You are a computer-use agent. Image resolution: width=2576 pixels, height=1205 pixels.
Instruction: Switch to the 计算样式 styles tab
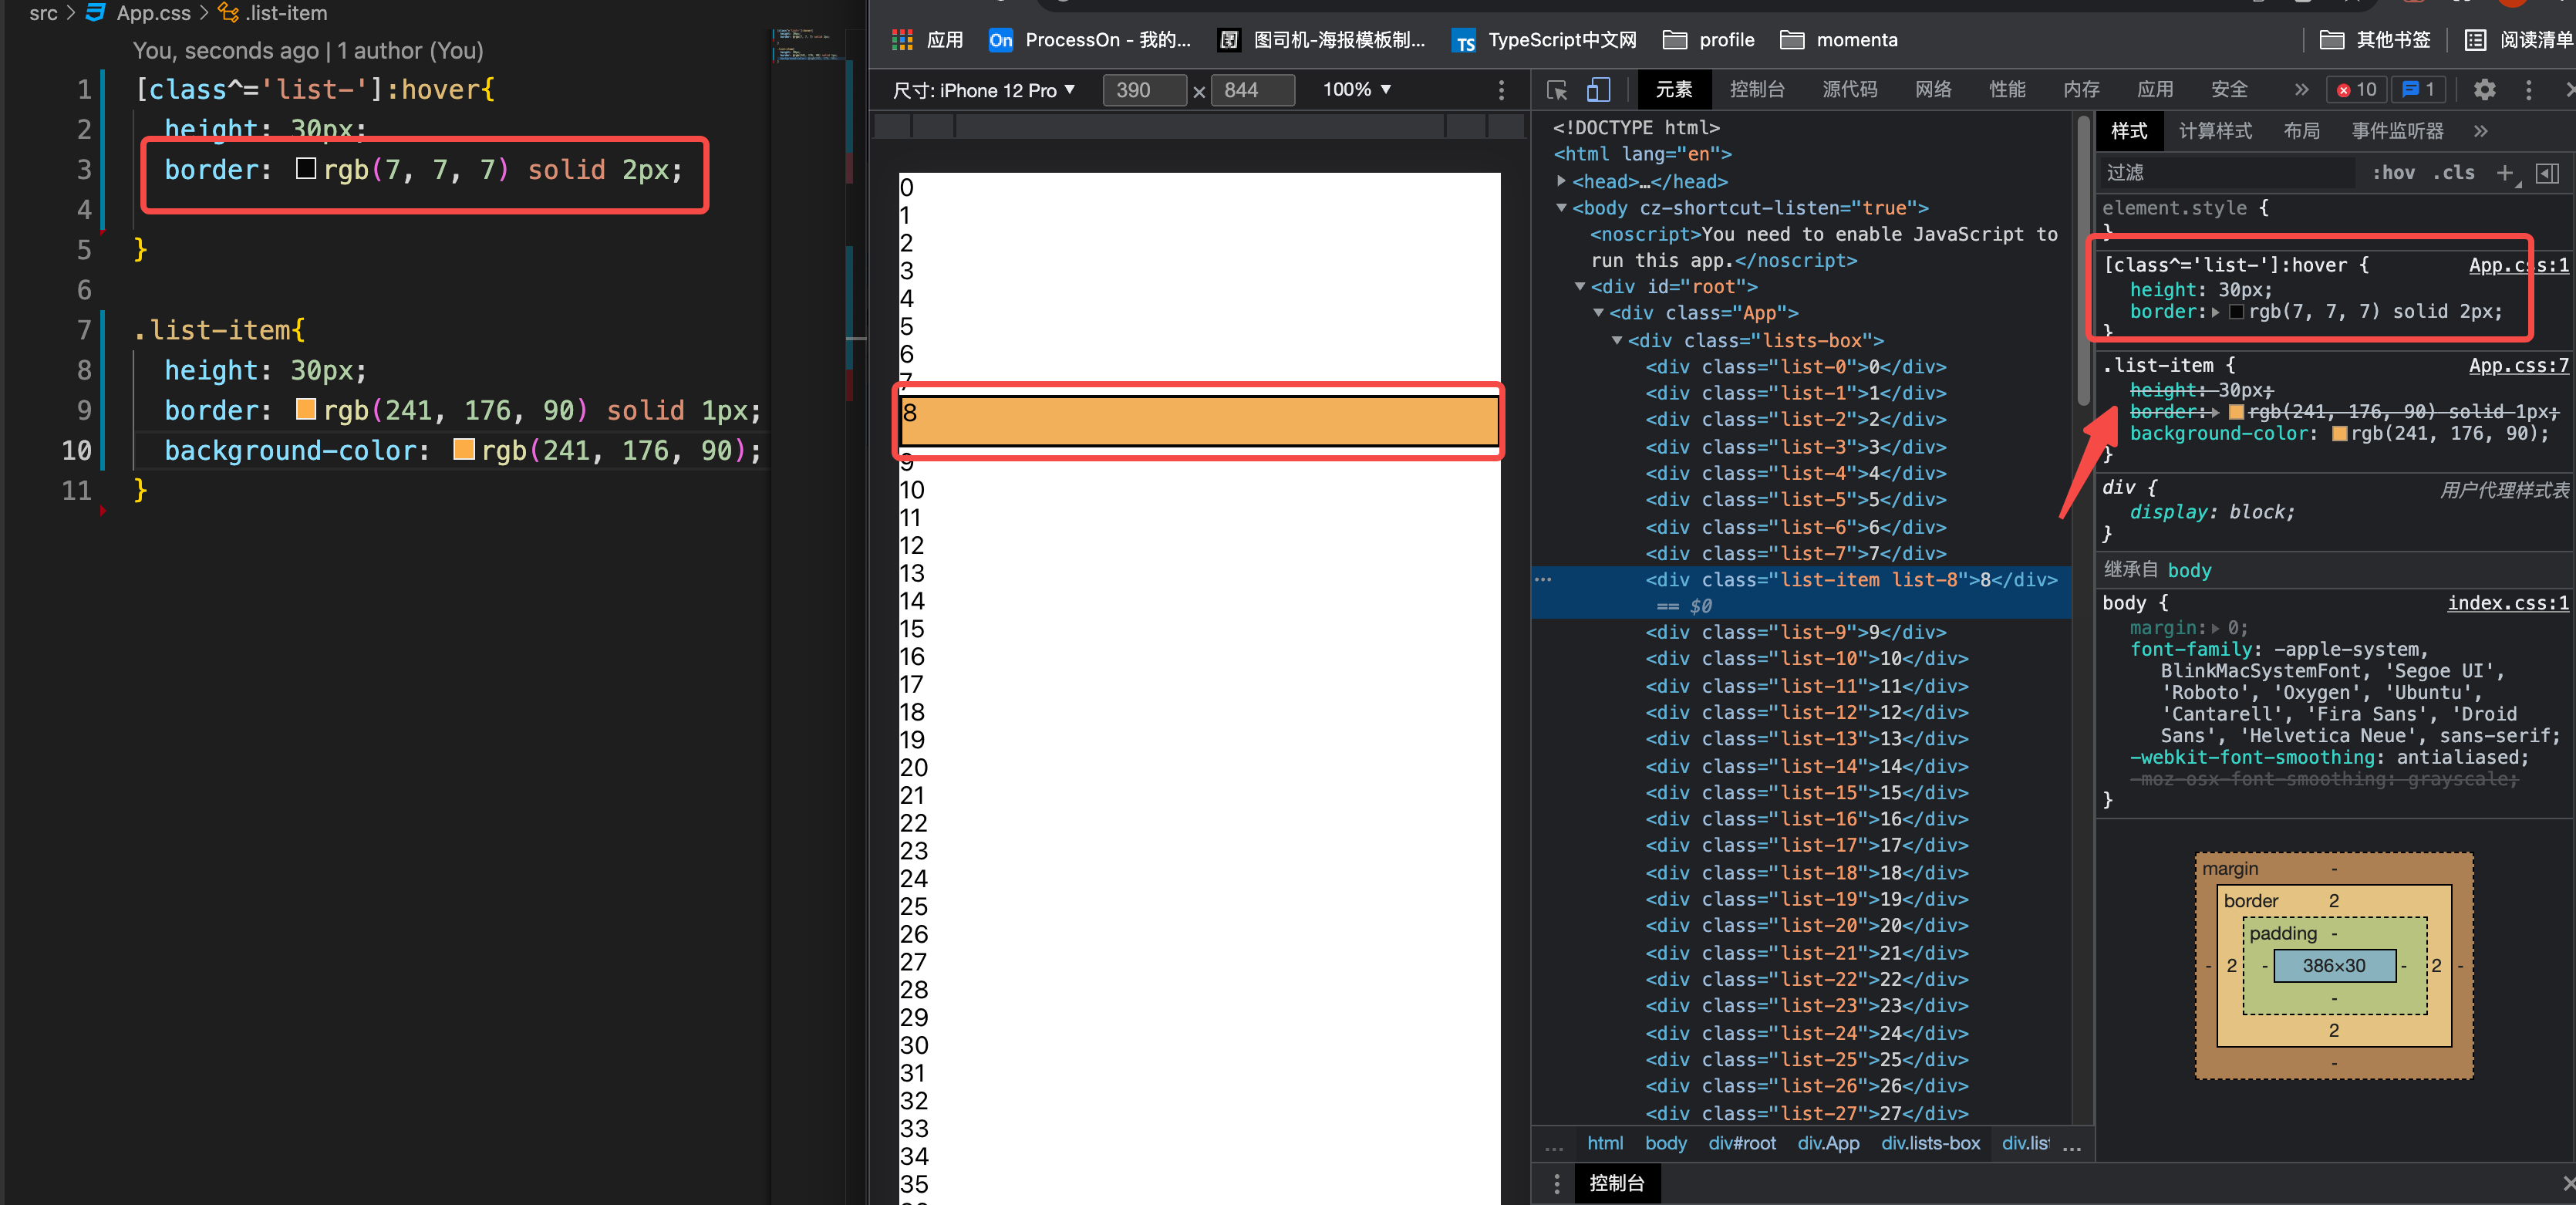(2214, 131)
